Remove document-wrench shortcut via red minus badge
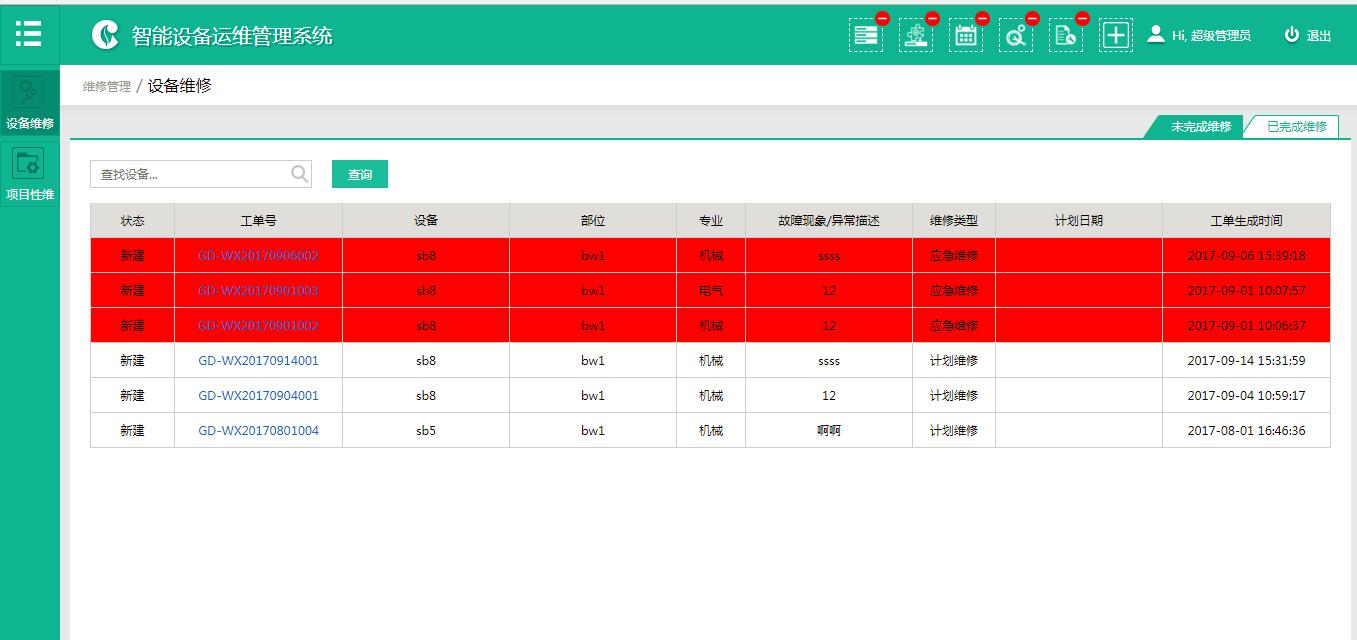 tap(1083, 18)
